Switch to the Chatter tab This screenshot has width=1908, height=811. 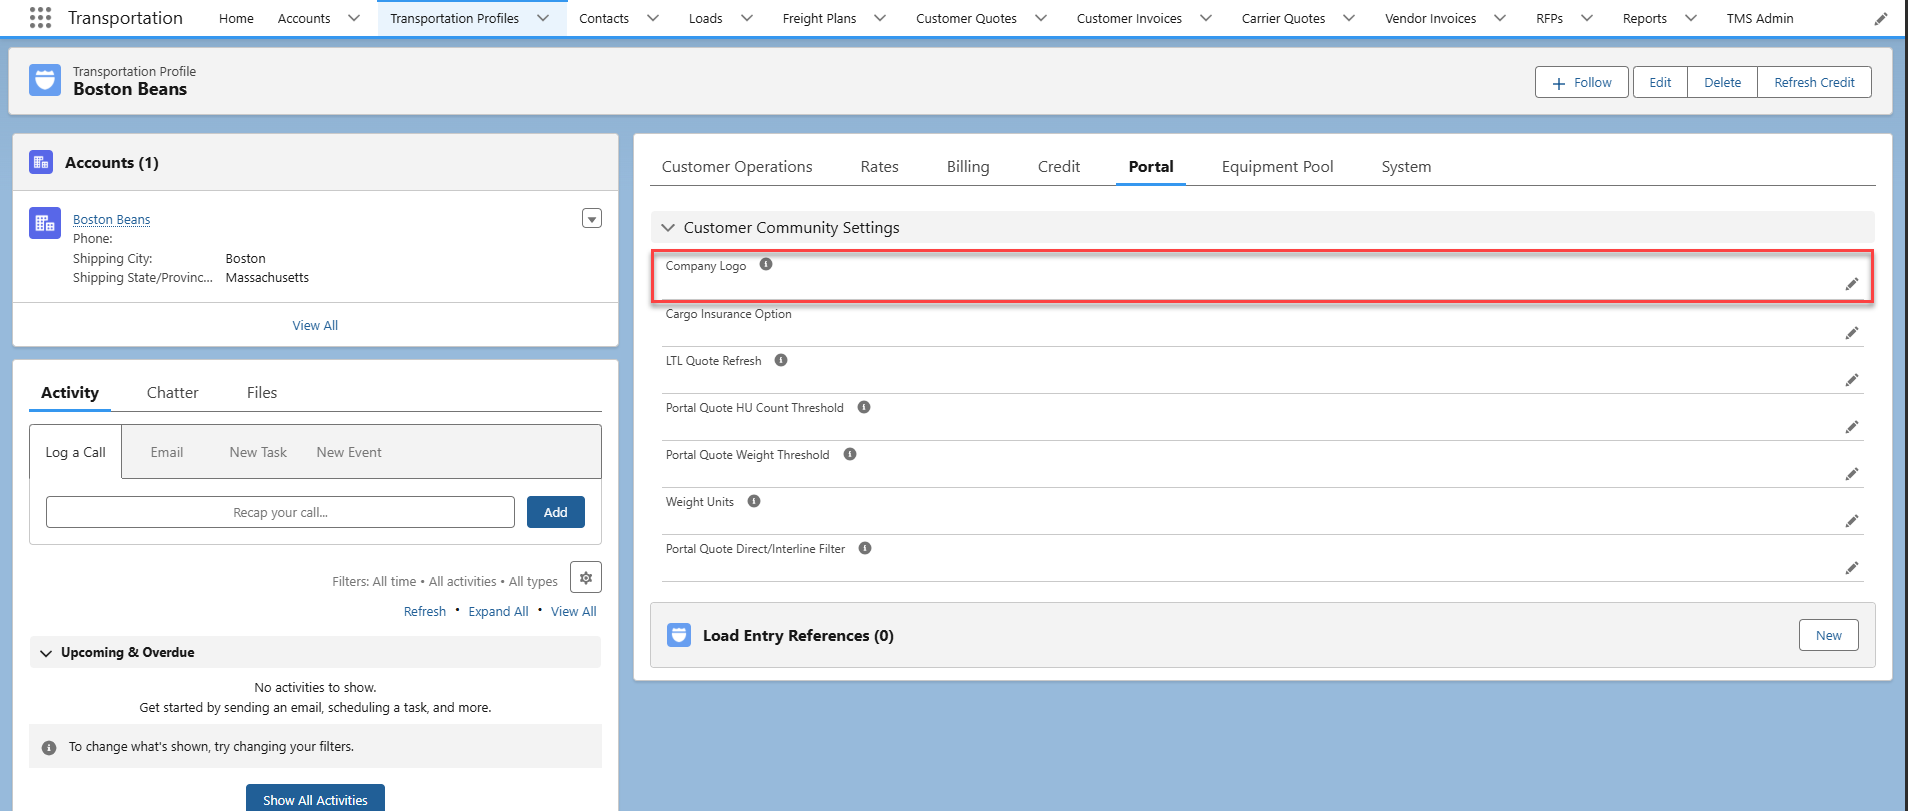pos(173,393)
